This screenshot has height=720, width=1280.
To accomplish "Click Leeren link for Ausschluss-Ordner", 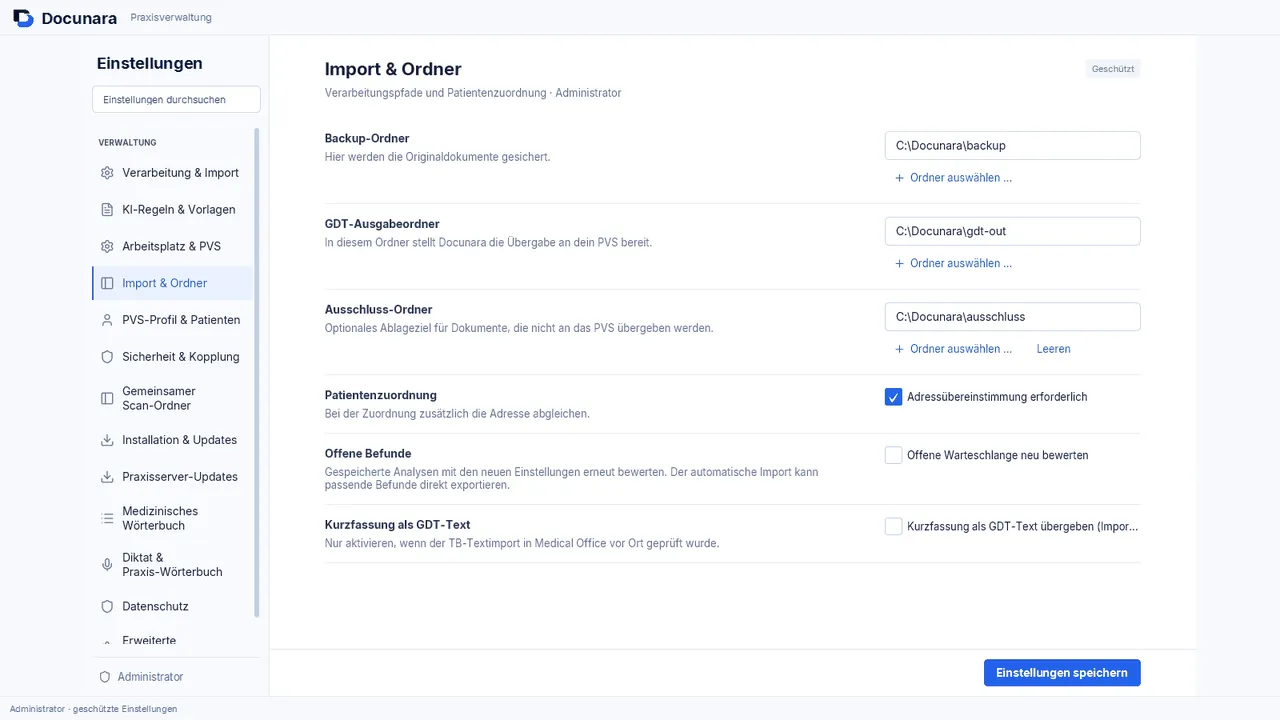I will [1054, 349].
